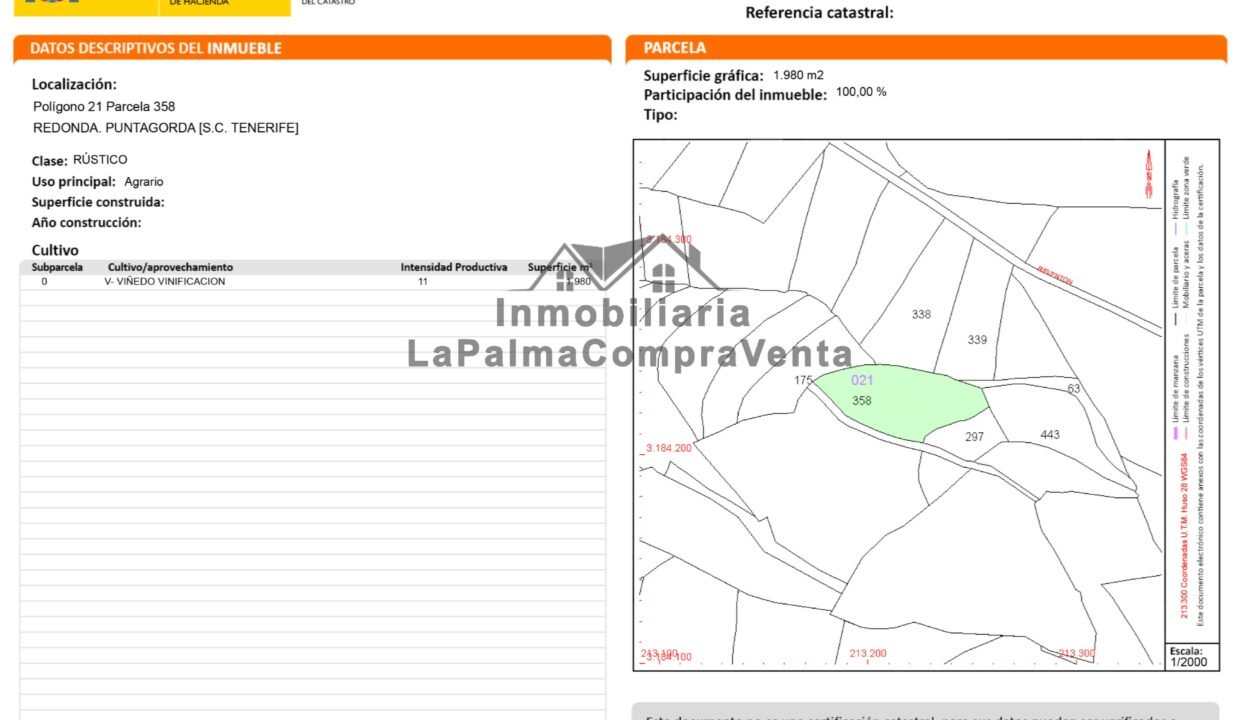
Task: Click parcel number 63 on the map
Action: tap(1074, 389)
